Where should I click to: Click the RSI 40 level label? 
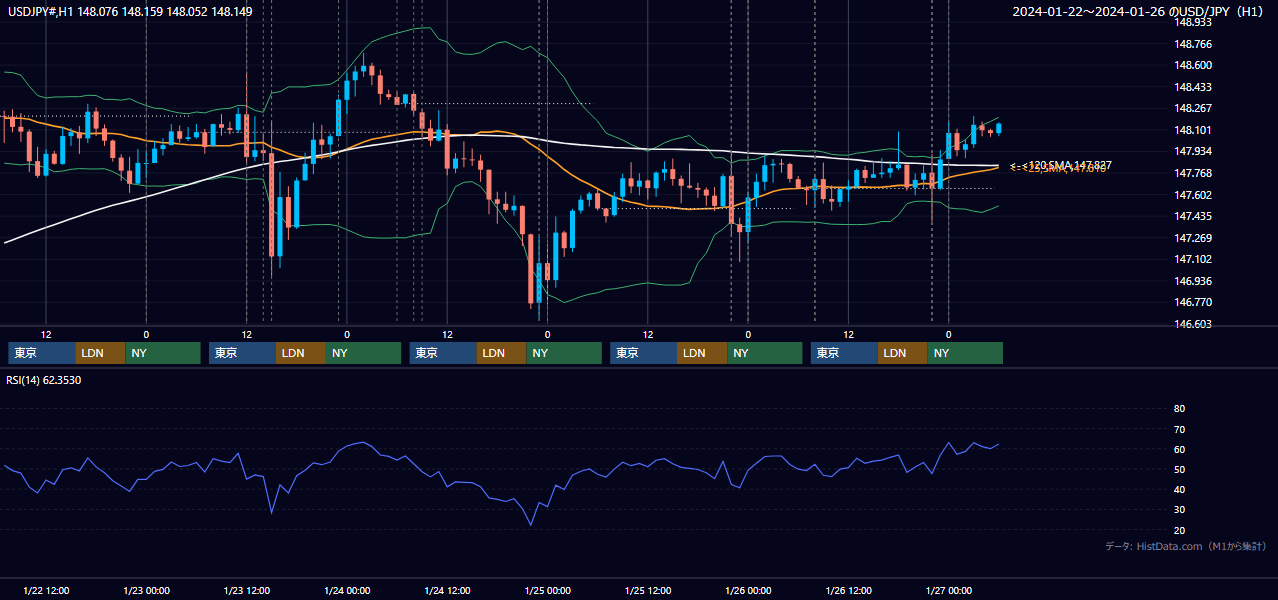pyautogui.click(x=1179, y=489)
